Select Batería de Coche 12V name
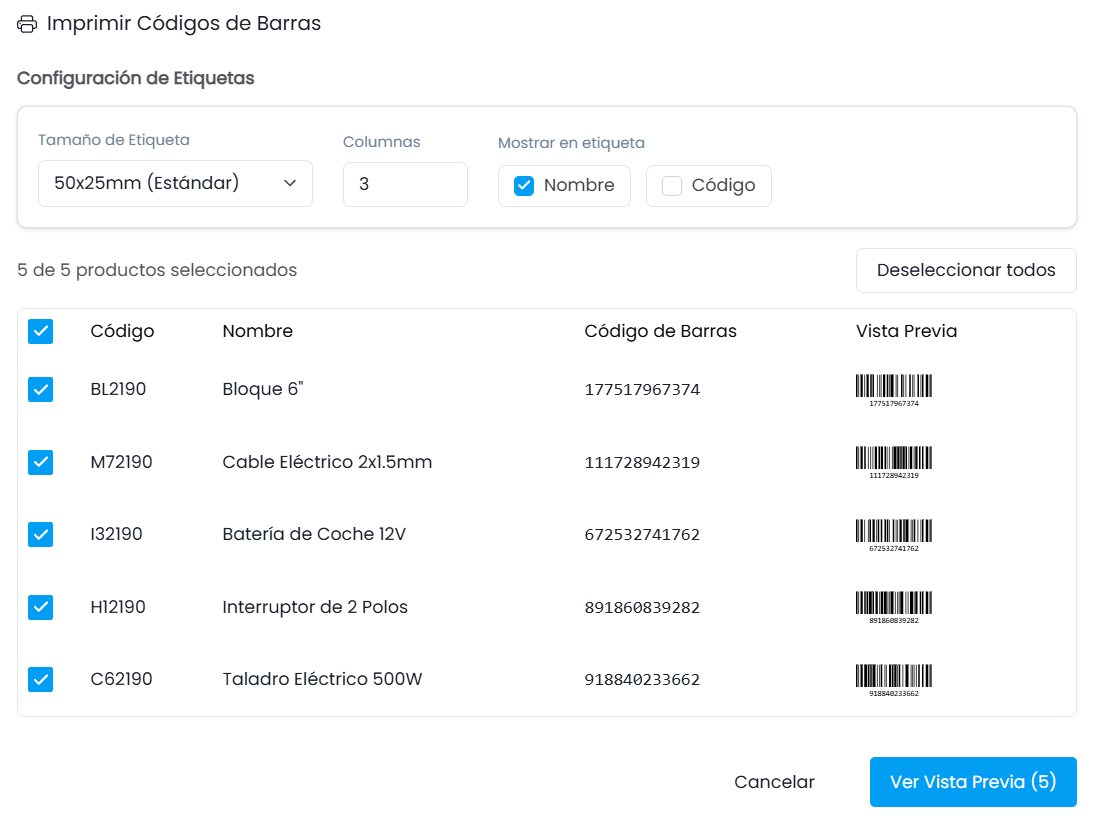 pos(314,534)
